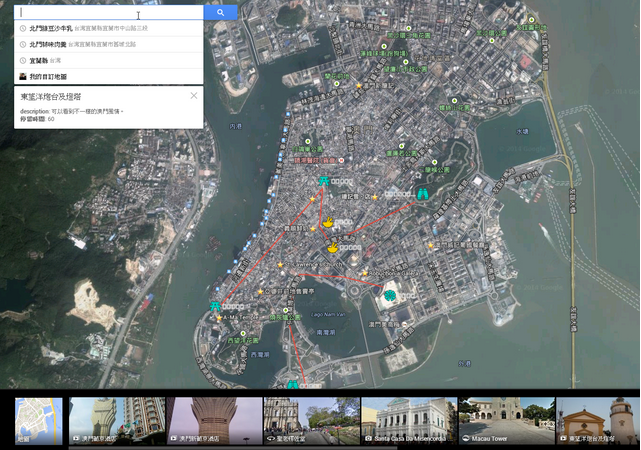Screen dimensions: 641x450
Task: Open the Macau Tower photo thumbnail
Action: pos(505,420)
